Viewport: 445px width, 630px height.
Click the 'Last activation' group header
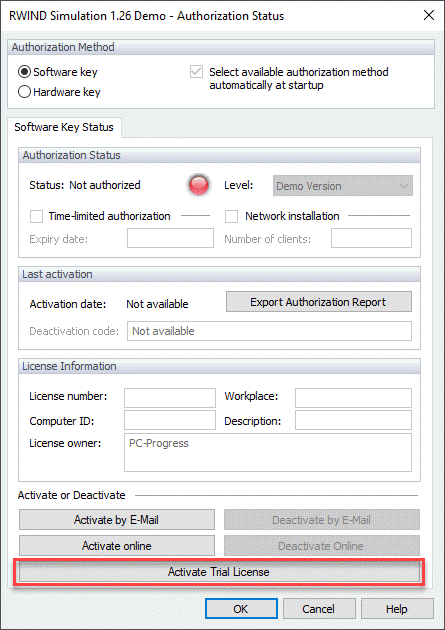pyautogui.click(x=219, y=274)
